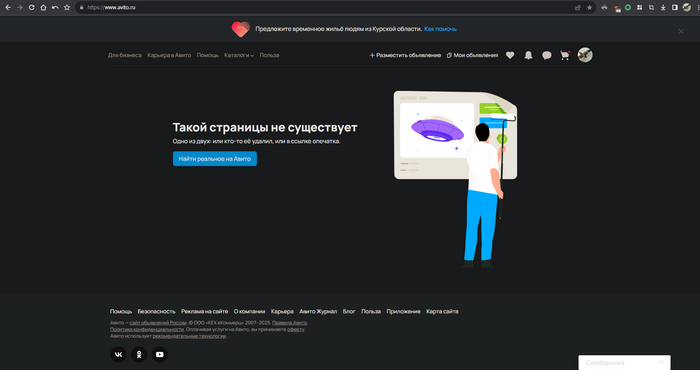
Task: Expand the 'Сообщения' chat panel
Action: [x=625, y=362]
